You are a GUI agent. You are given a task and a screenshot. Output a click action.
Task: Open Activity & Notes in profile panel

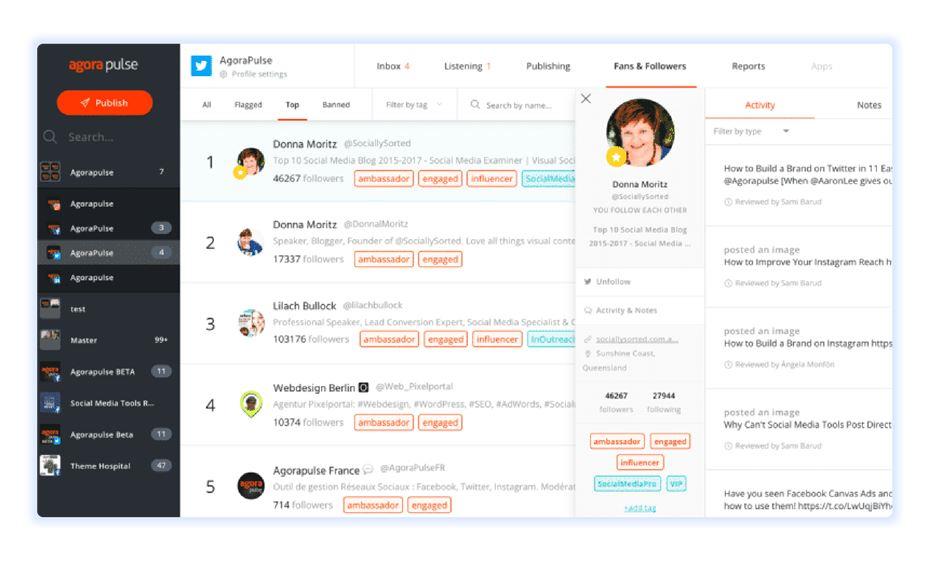pos(626,310)
